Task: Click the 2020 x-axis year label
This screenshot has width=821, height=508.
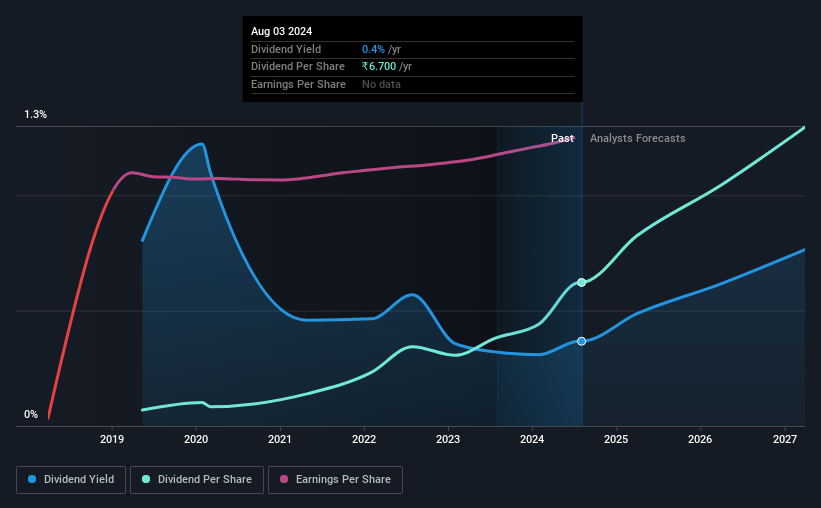Action: pos(196,439)
